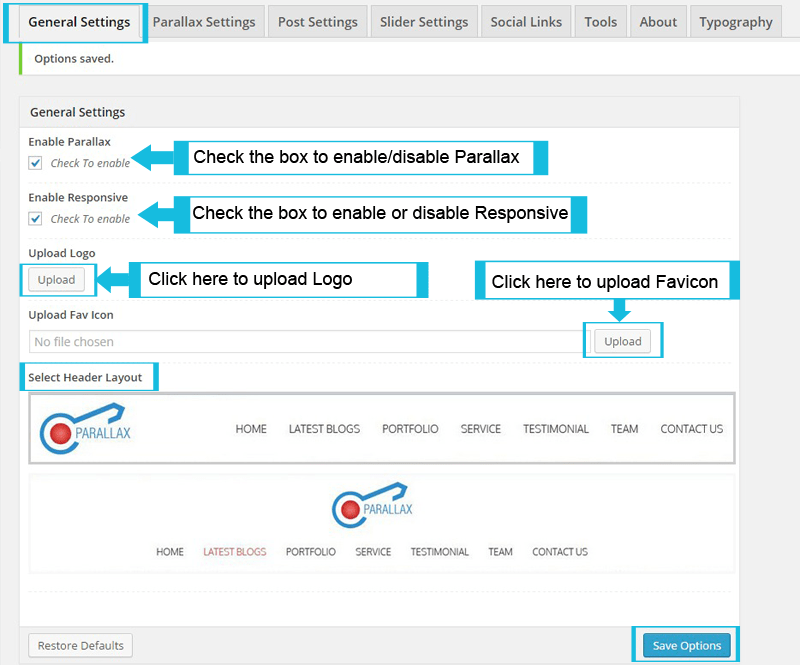Click the Upload button for Fav Icon
The height and width of the screenshot is (665, 800).
point(622,341)
